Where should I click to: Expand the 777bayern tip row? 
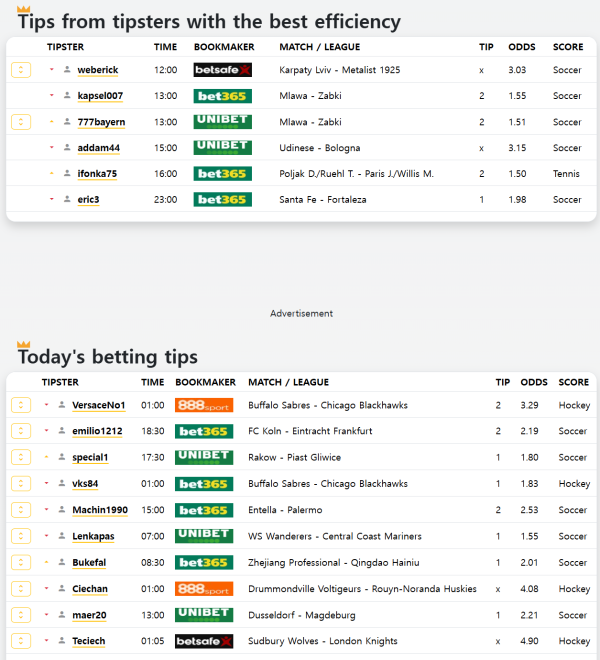tap(21, 122)
